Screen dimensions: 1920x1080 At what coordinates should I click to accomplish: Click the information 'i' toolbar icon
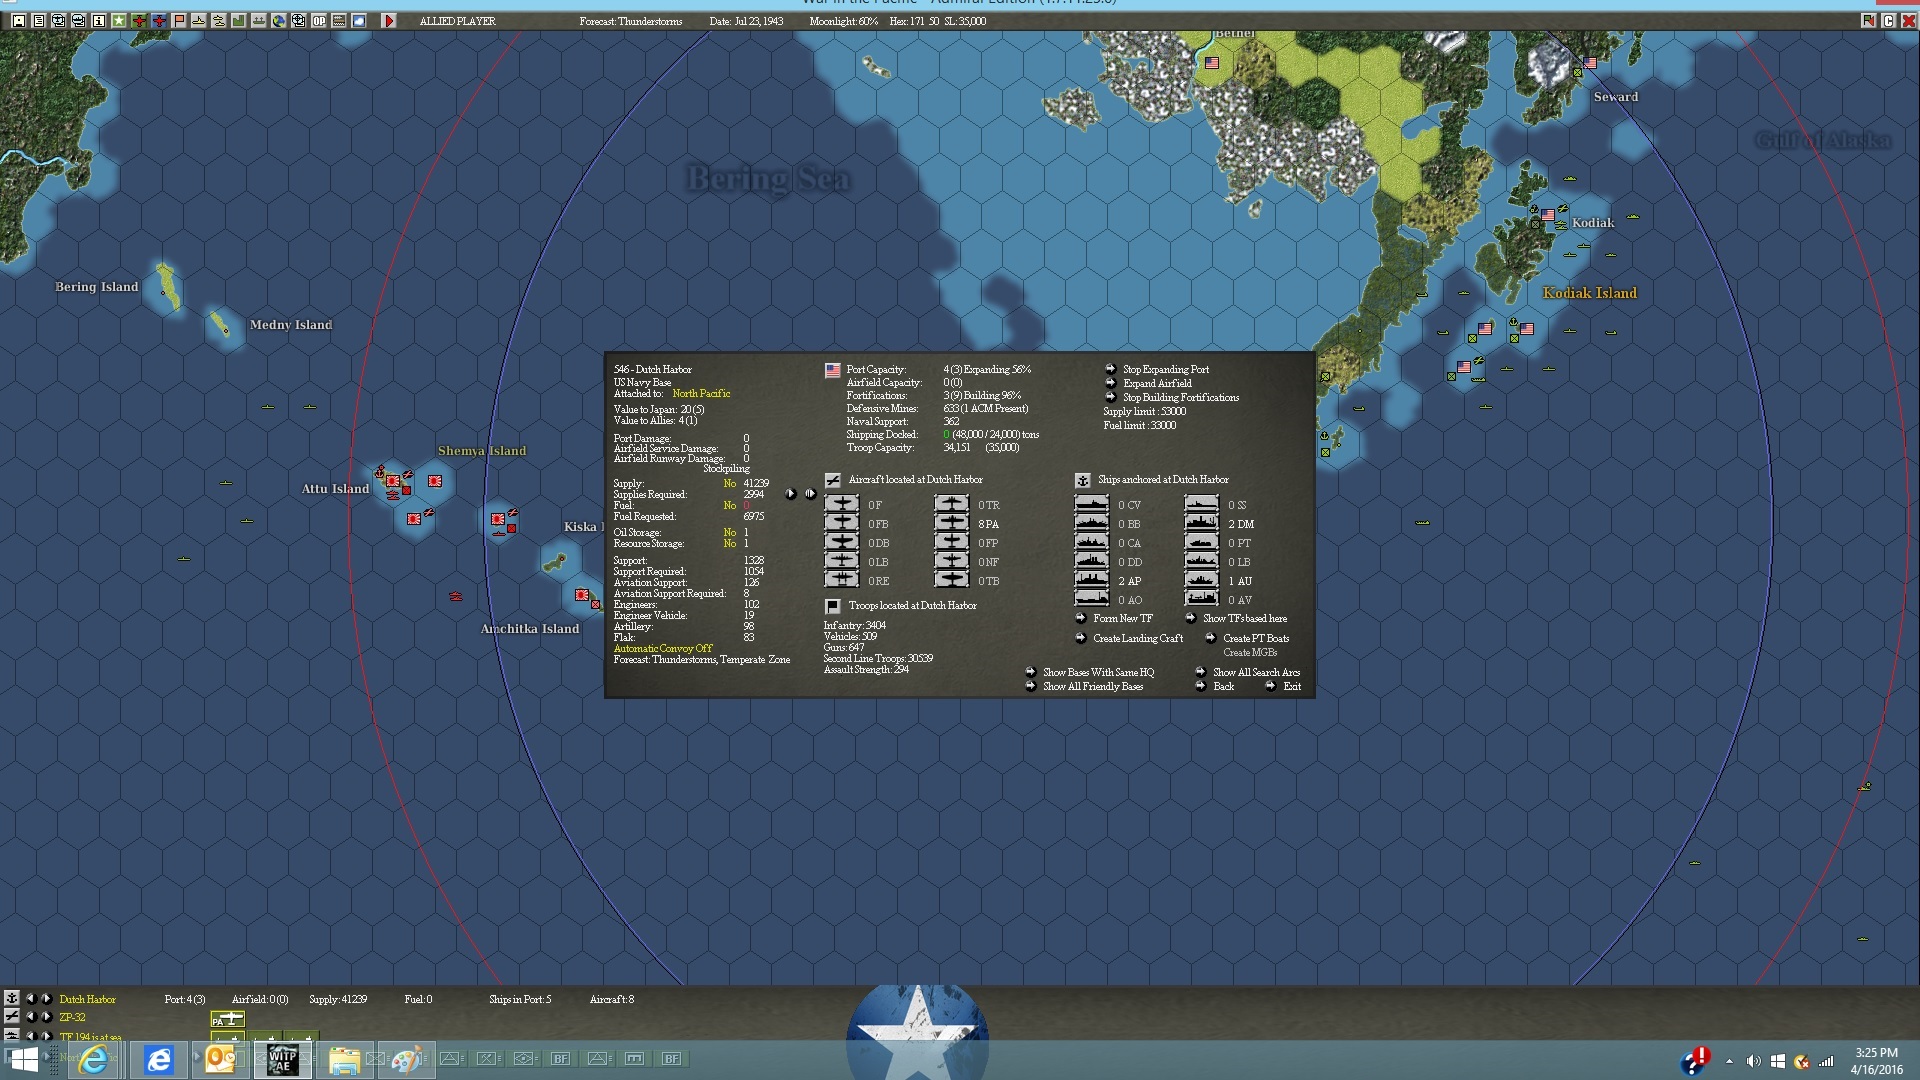pos(99,20)
